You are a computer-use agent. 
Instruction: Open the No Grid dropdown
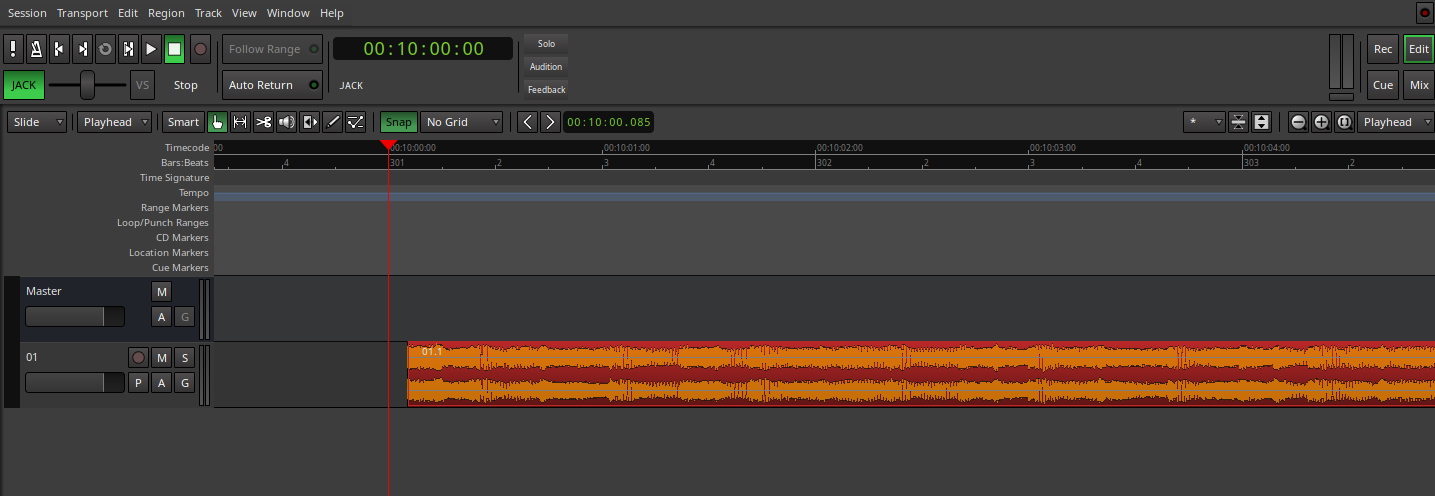tap(461, 122)
